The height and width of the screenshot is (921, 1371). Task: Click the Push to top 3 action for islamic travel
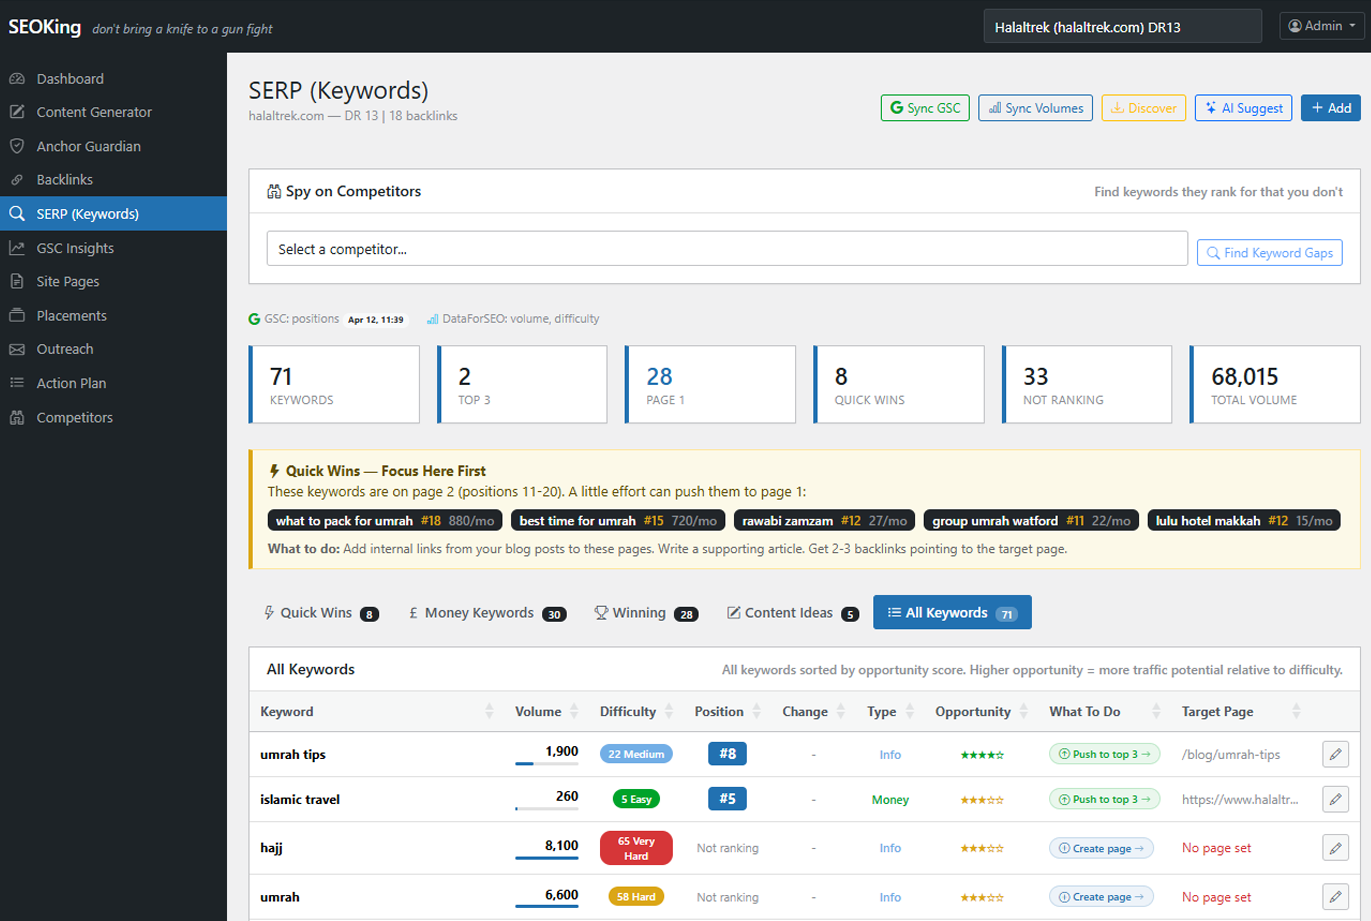pyautogui.click(x=1104, y=799)
